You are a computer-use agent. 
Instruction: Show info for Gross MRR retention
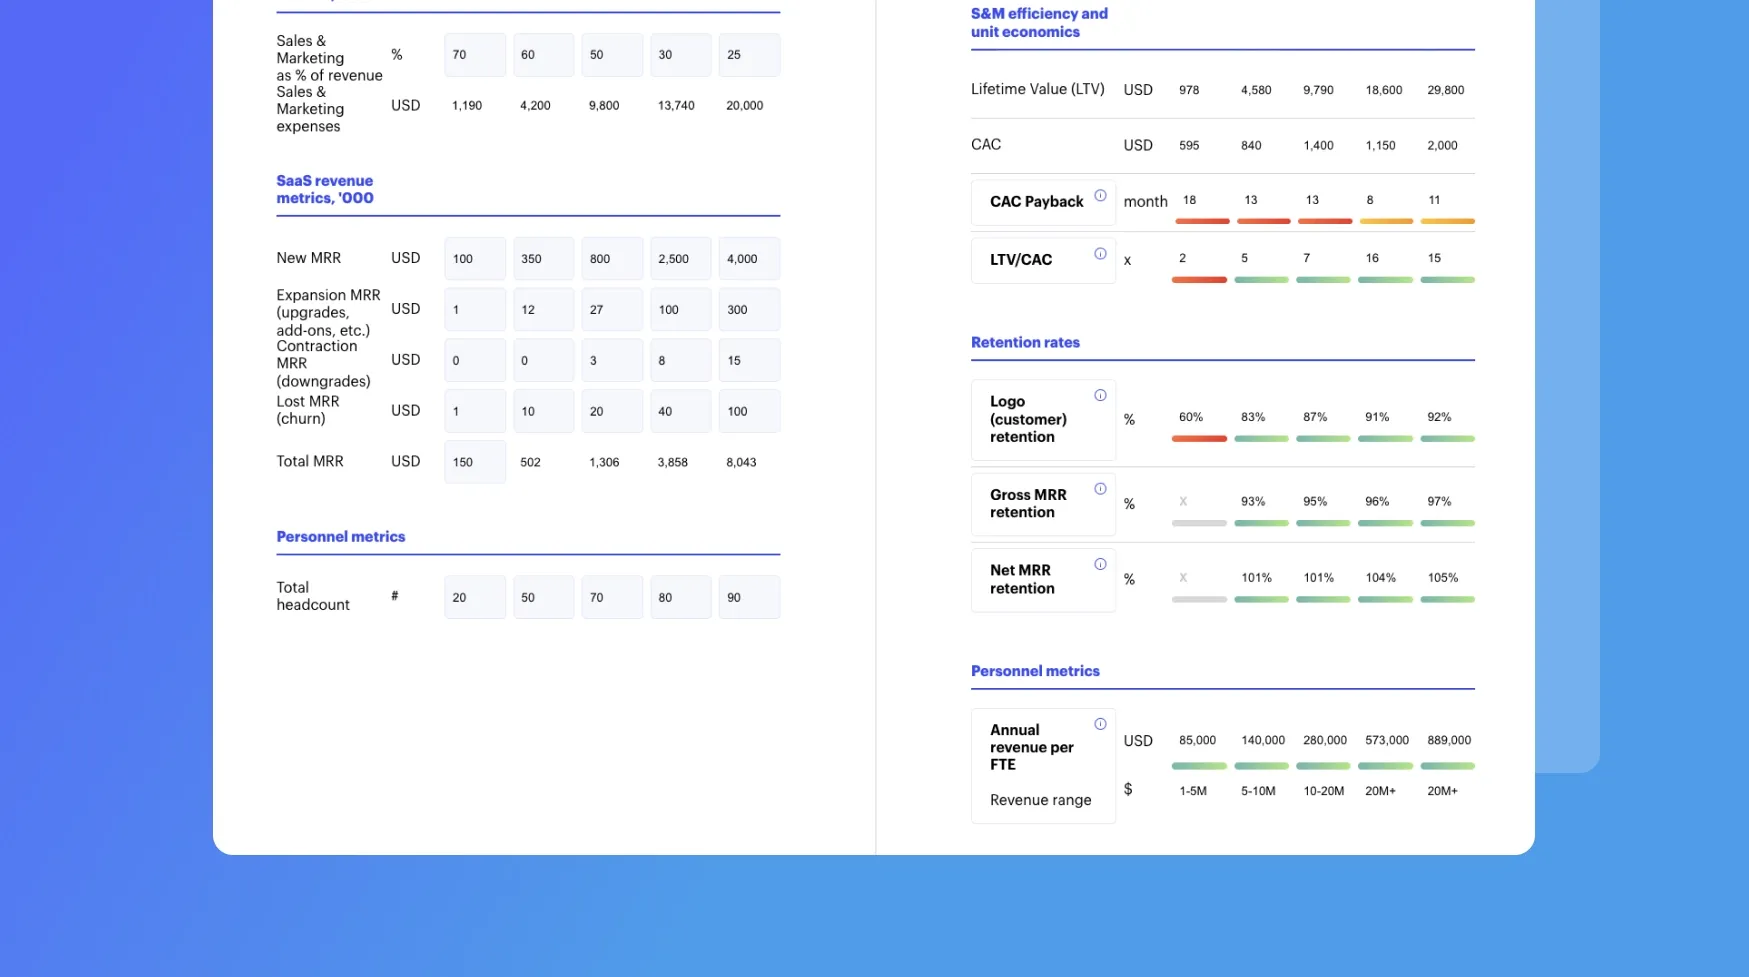click(x=1100, y=489)
